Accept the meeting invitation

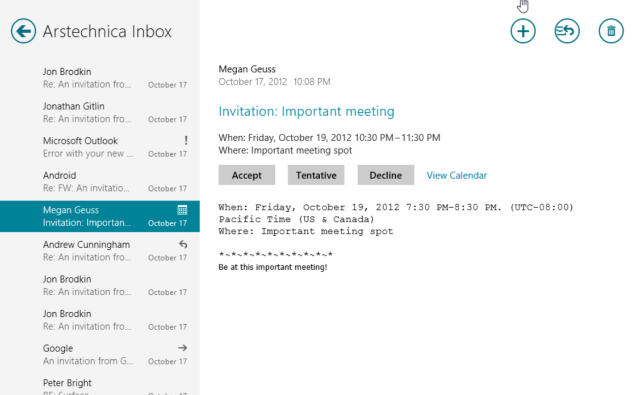pyautogui.click(x=247, y=175)
